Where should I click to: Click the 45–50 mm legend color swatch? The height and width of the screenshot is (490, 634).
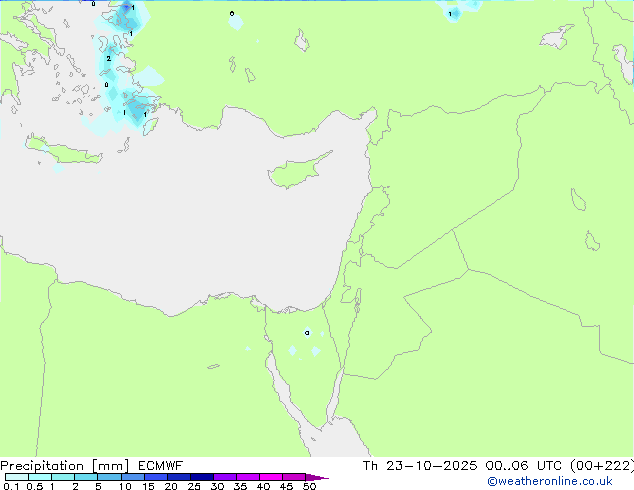(x=294, y=477)
